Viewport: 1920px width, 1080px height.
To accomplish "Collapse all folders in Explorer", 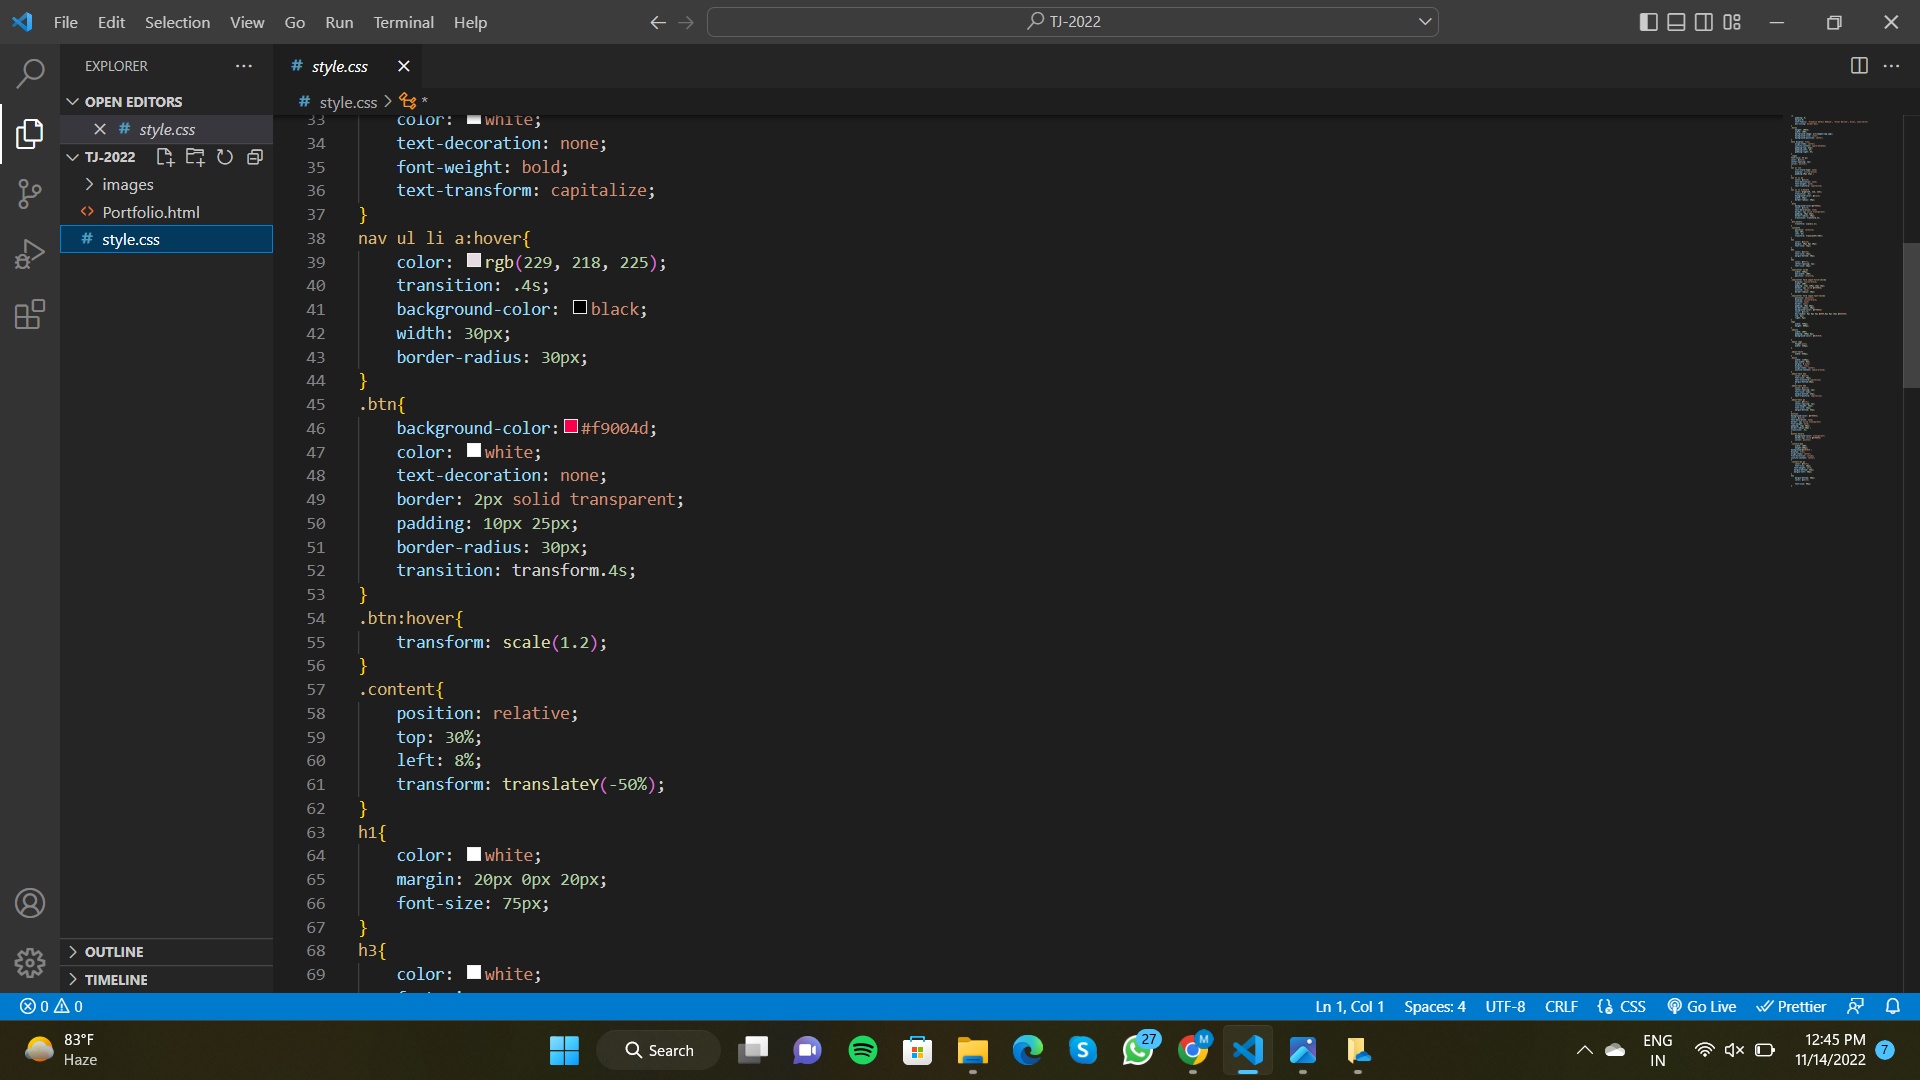I will tap(255, 157).
